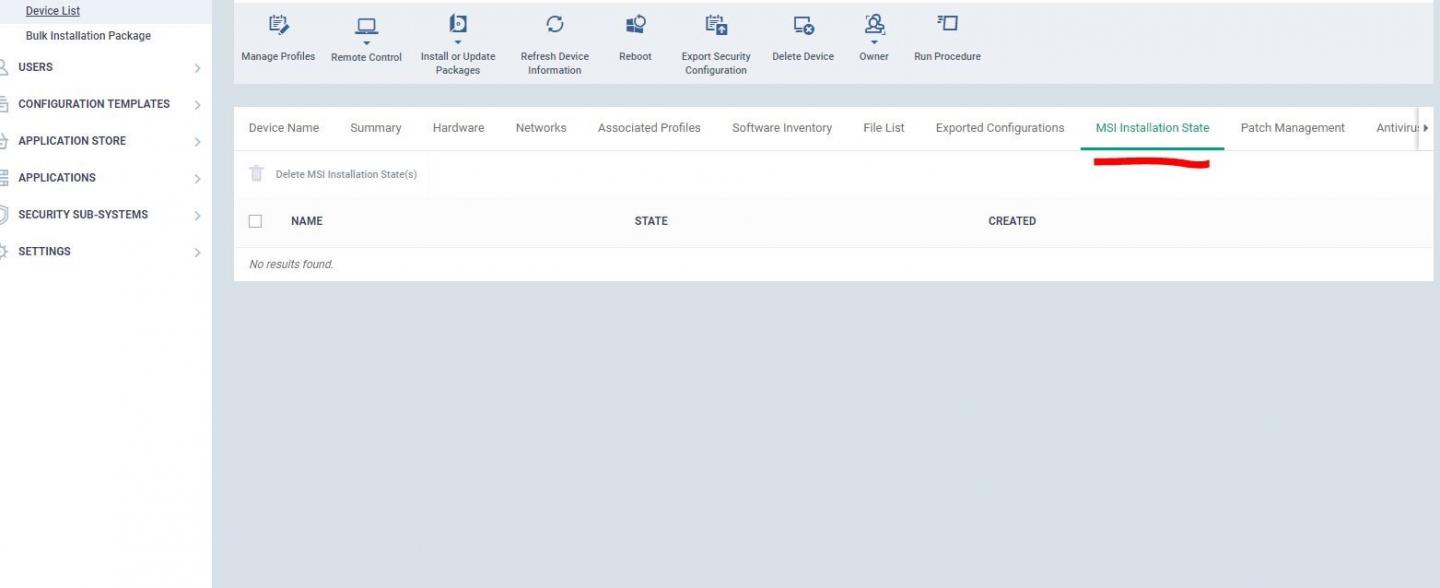The width and height of the screenshot is (1440, 588).
Task: Open the Device List link
Action: tap(53, 11)
